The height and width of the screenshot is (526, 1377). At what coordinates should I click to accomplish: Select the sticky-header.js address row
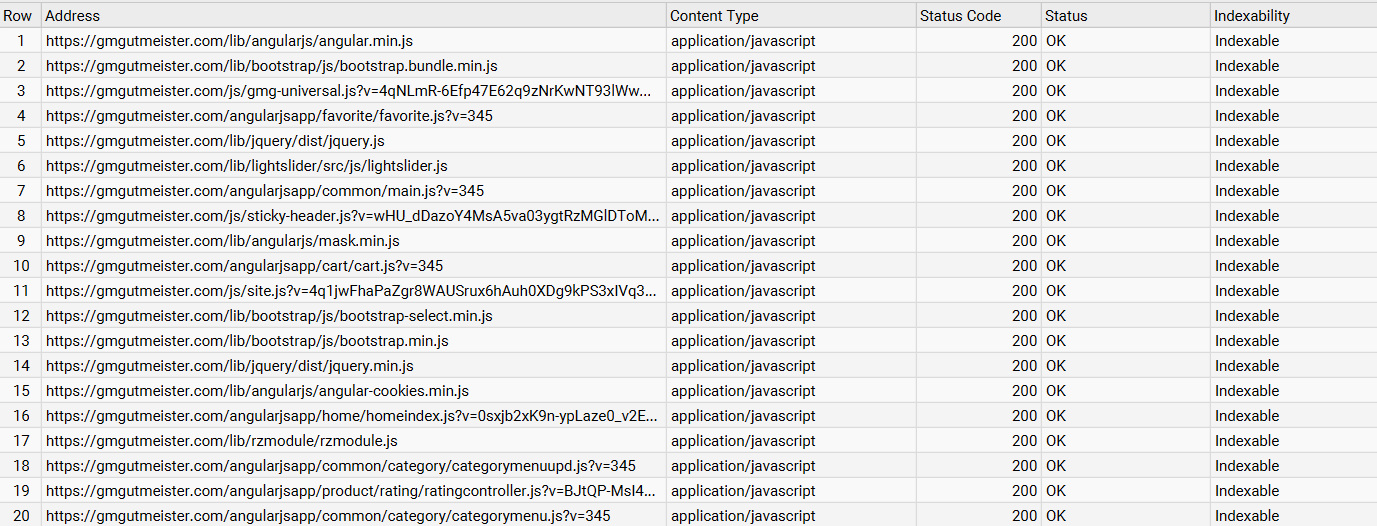coord(353,216)
